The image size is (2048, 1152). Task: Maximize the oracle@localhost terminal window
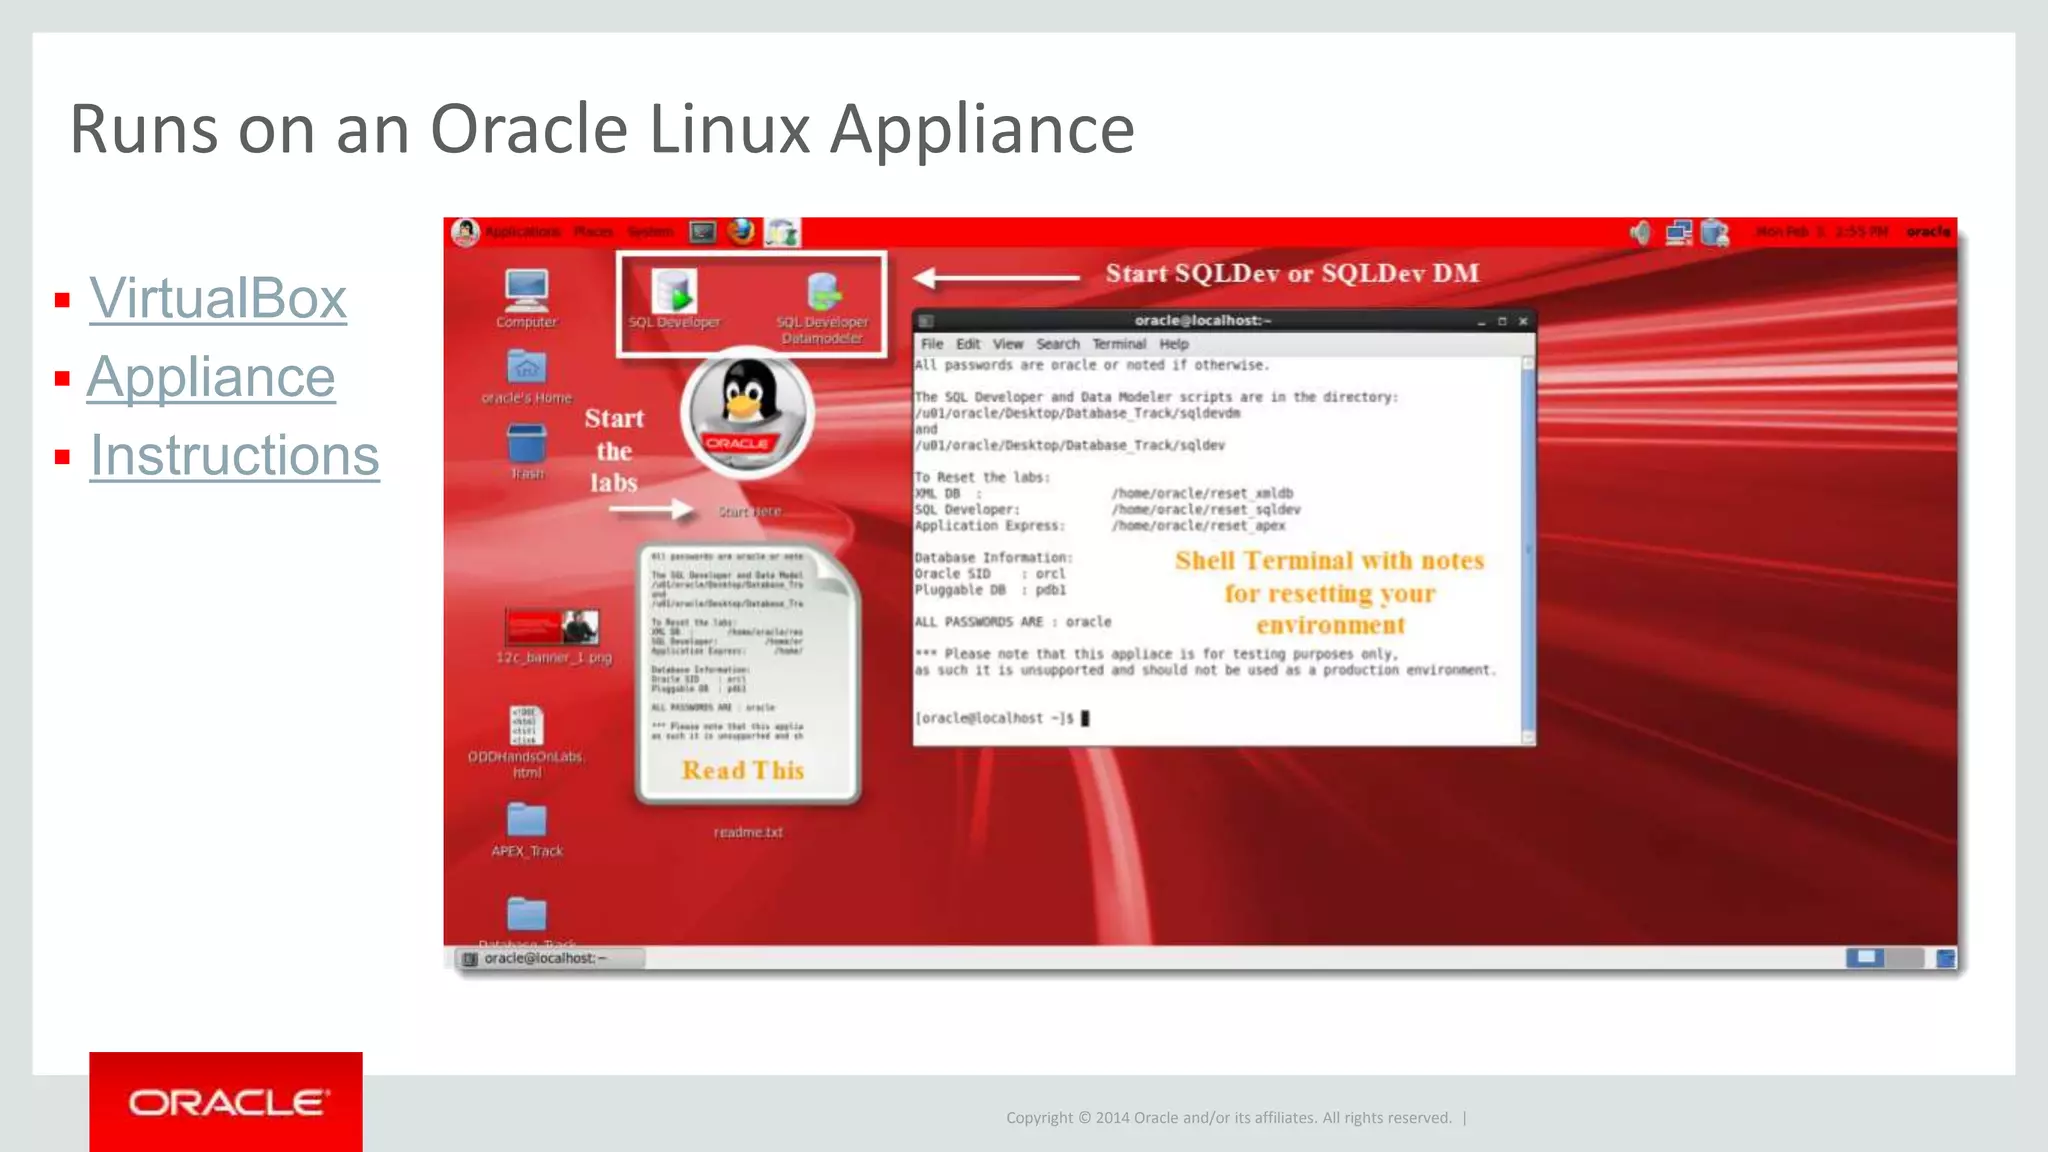(1502, 322)
